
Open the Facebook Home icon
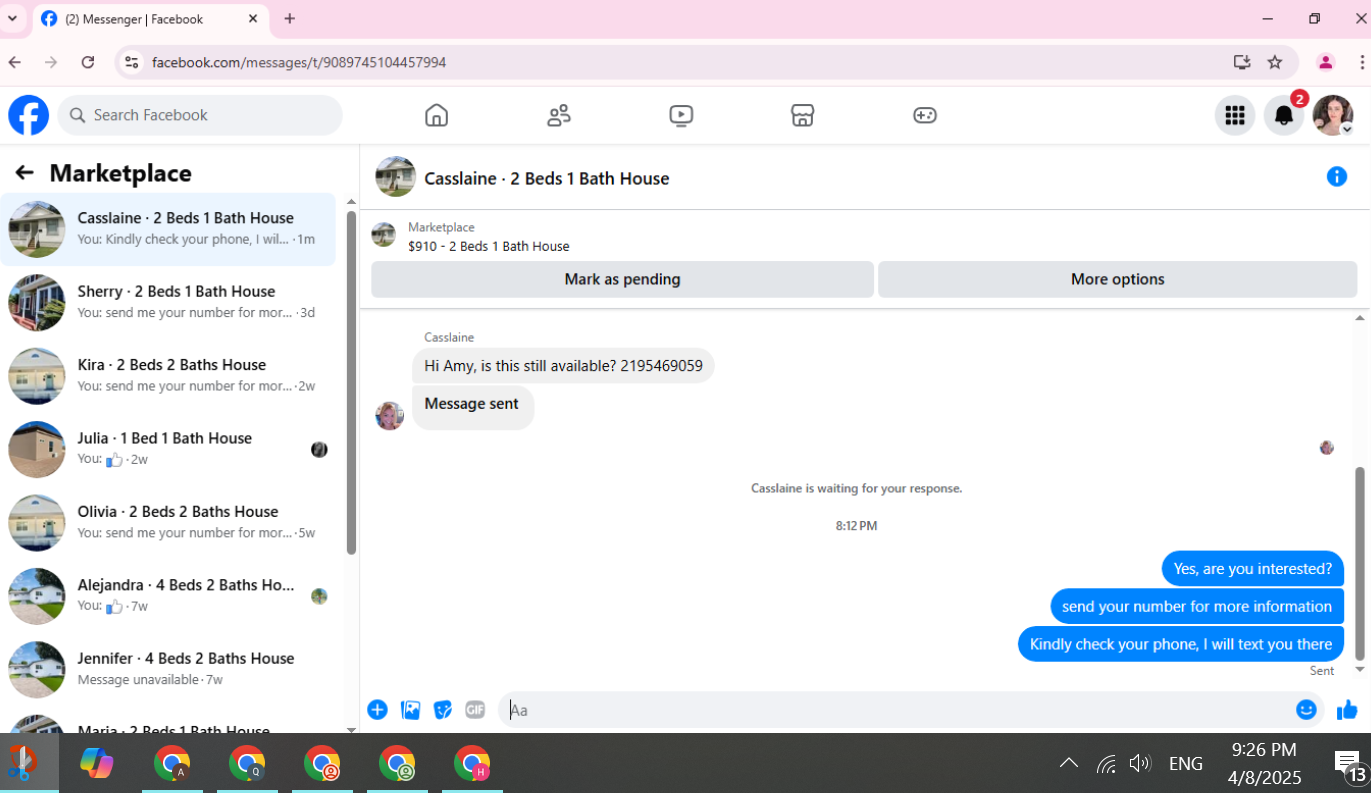436,115
